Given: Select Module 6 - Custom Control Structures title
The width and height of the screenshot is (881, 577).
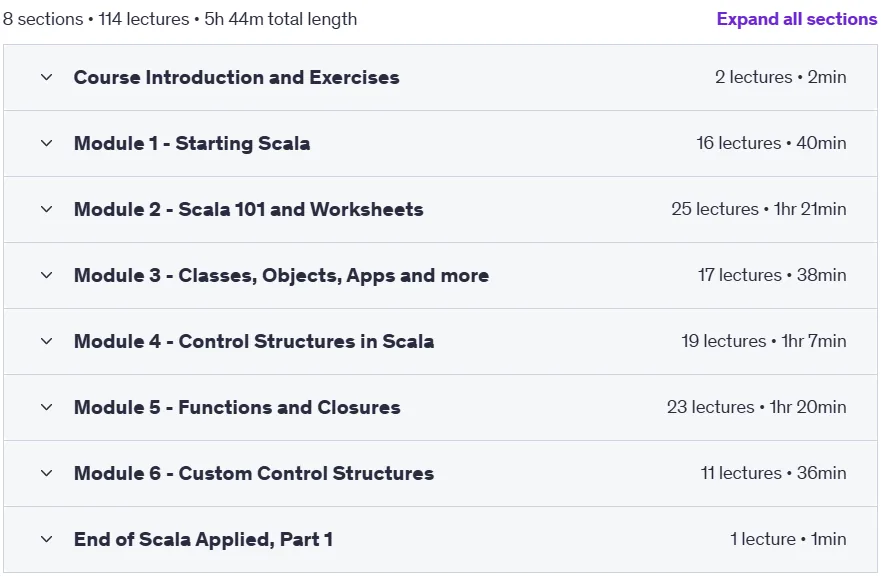Looking at the screenshot, I should [254, 474].
